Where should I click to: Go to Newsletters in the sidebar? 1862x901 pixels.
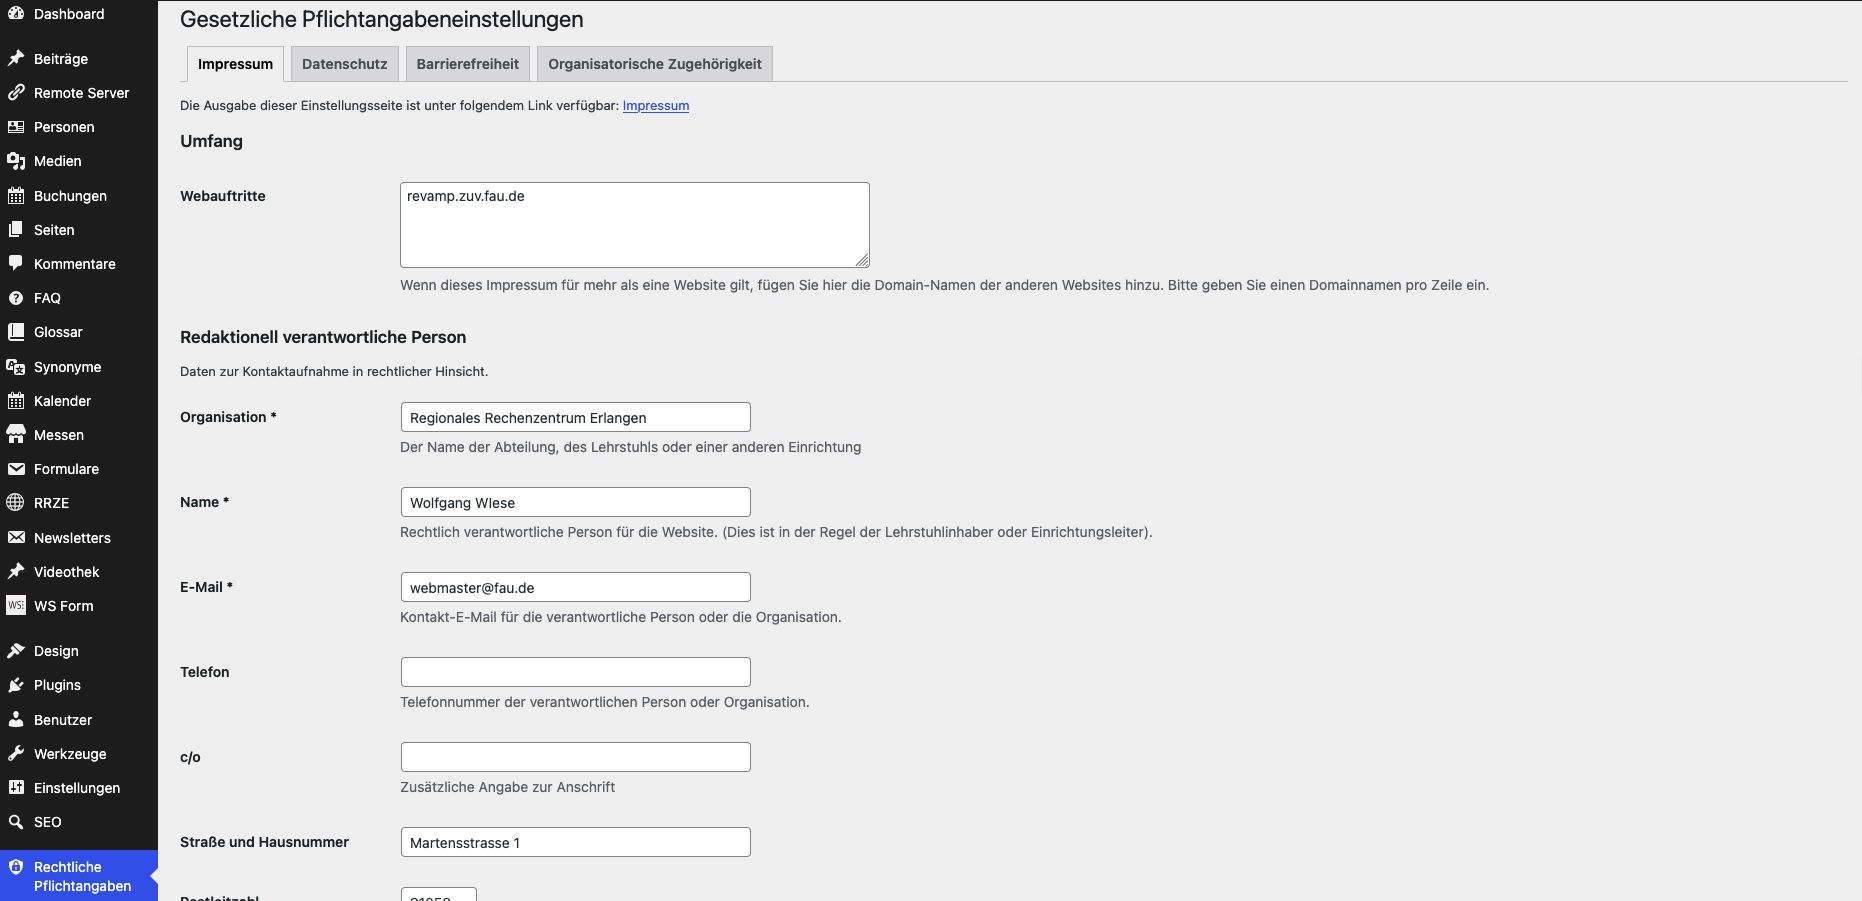(72, 538)
